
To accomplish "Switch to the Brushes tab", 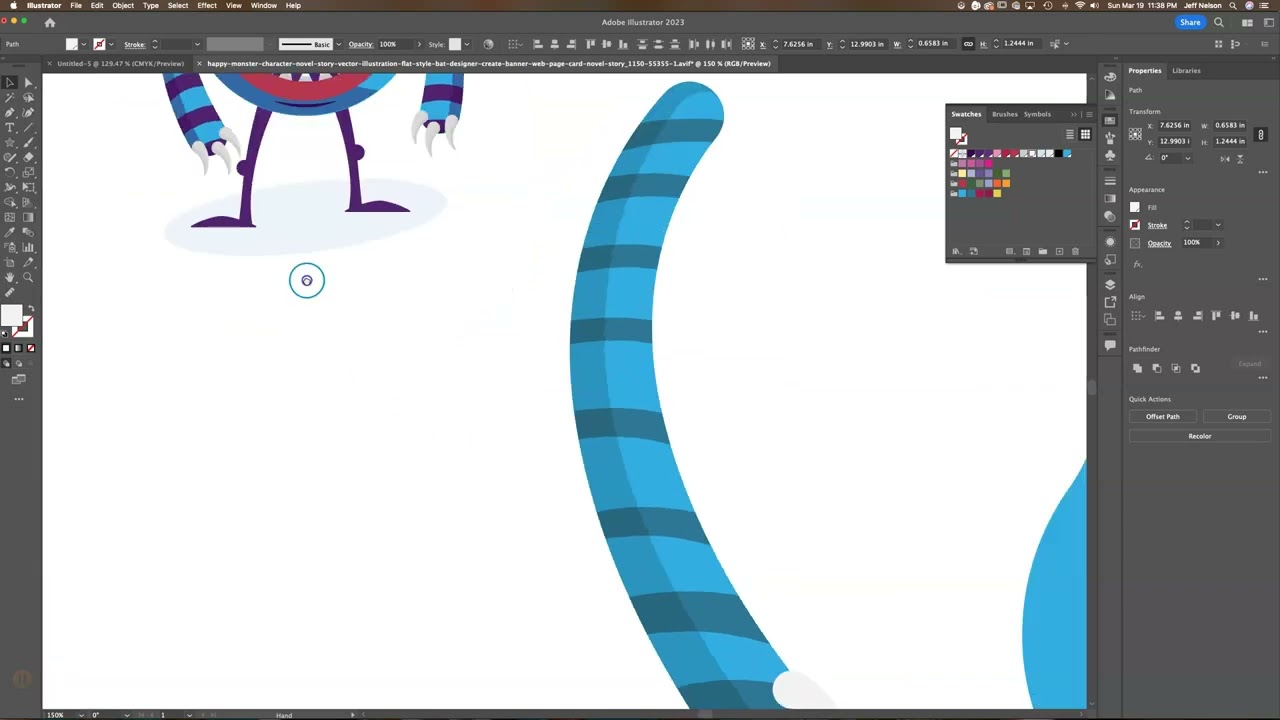I will click(x=1005, y=114).
